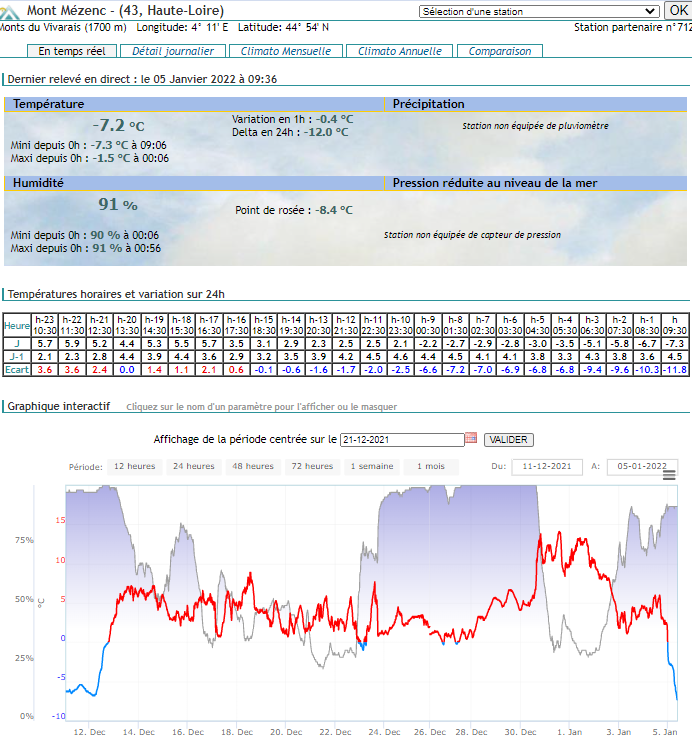Click the Mini depuis 0h temperature line
This screenshot has width=692, height=741.
point(88,145)
